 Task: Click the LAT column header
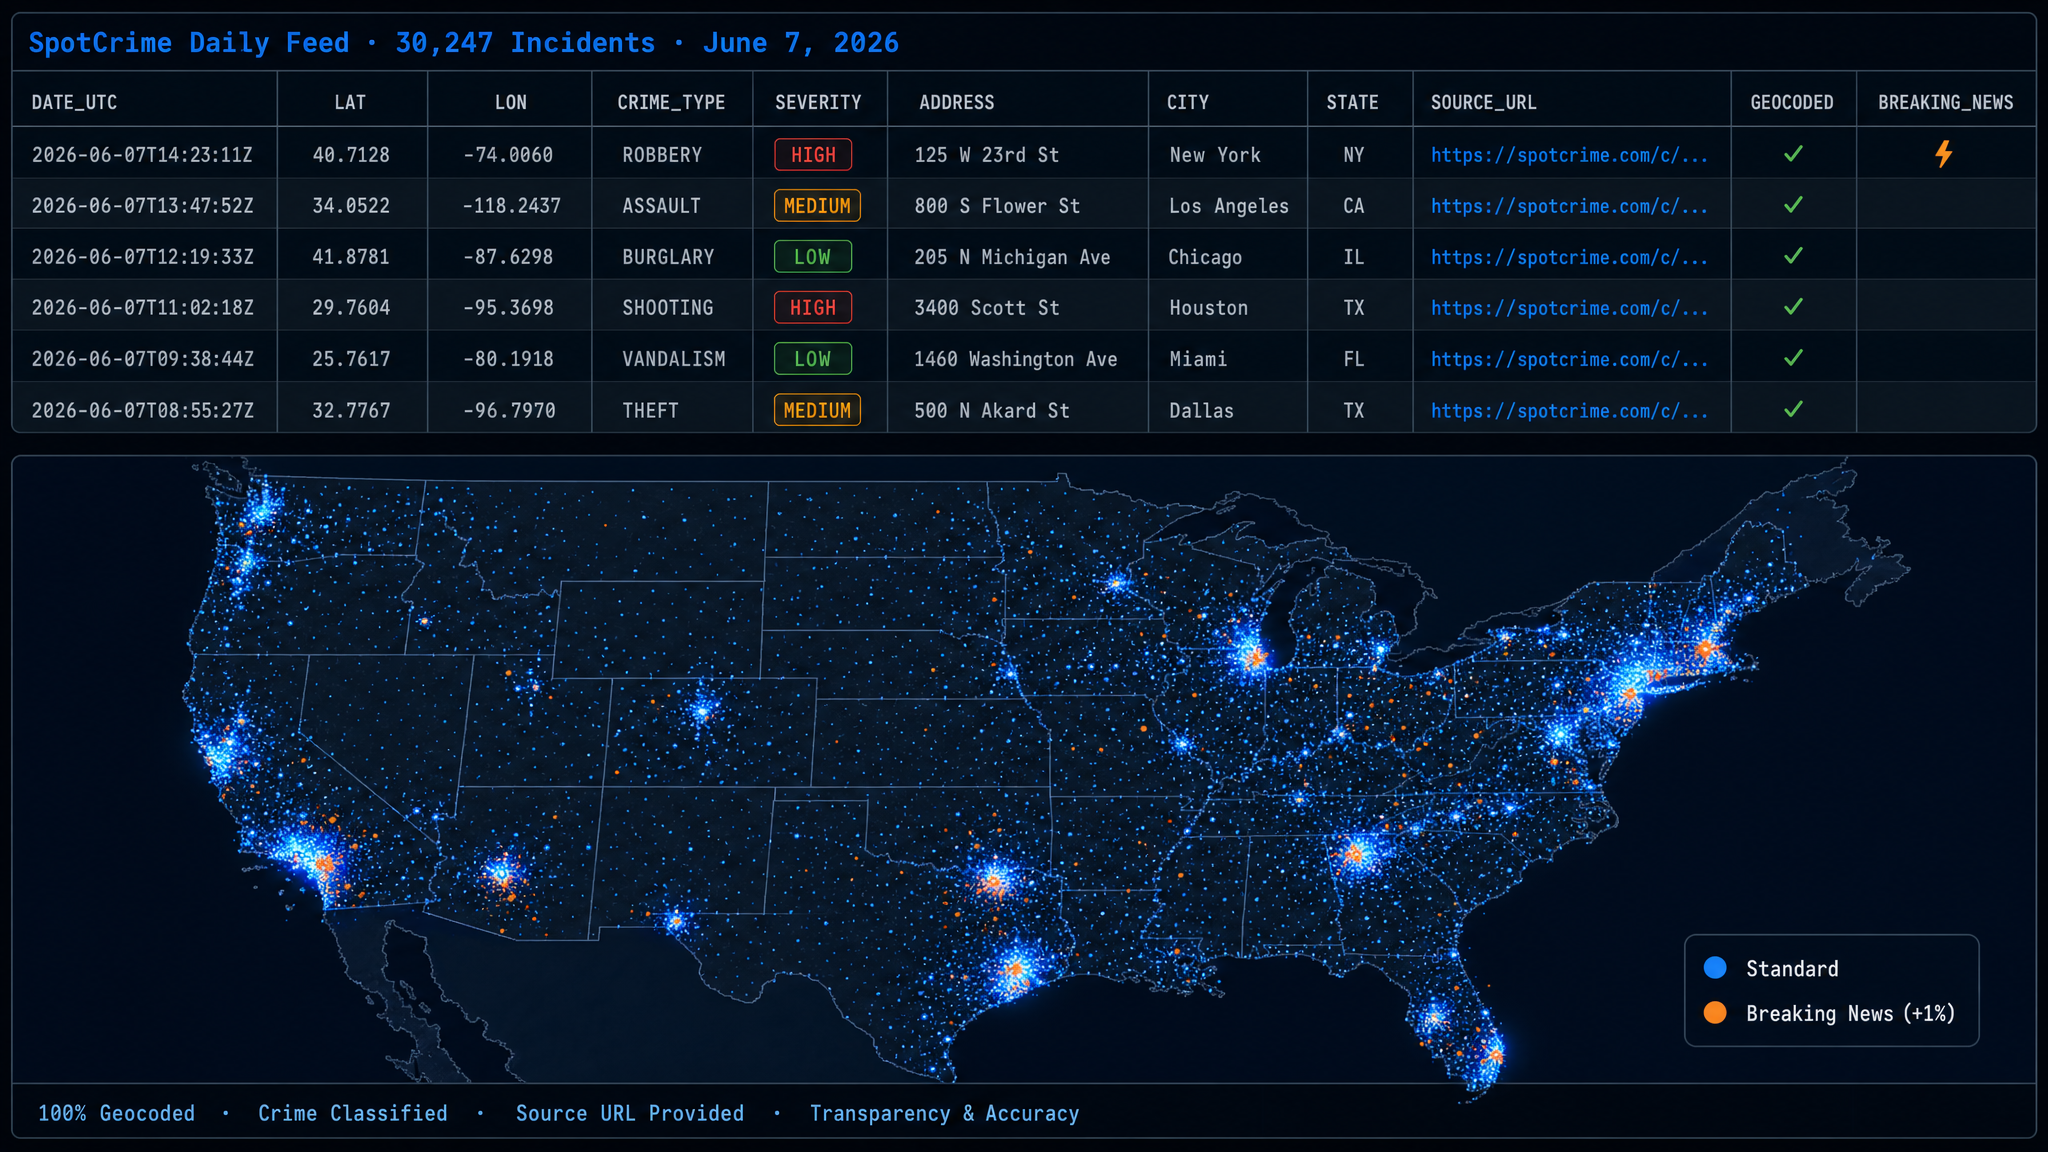tap(350, 102)
